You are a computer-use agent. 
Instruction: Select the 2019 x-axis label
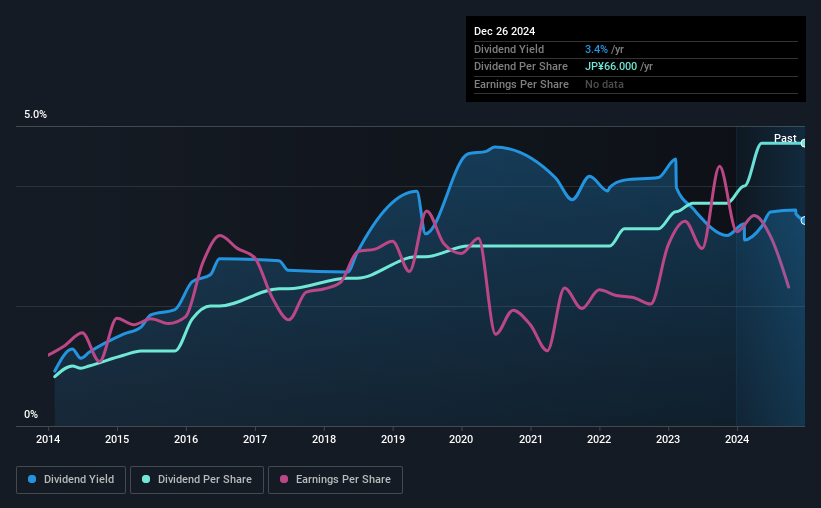pos(393,439)
